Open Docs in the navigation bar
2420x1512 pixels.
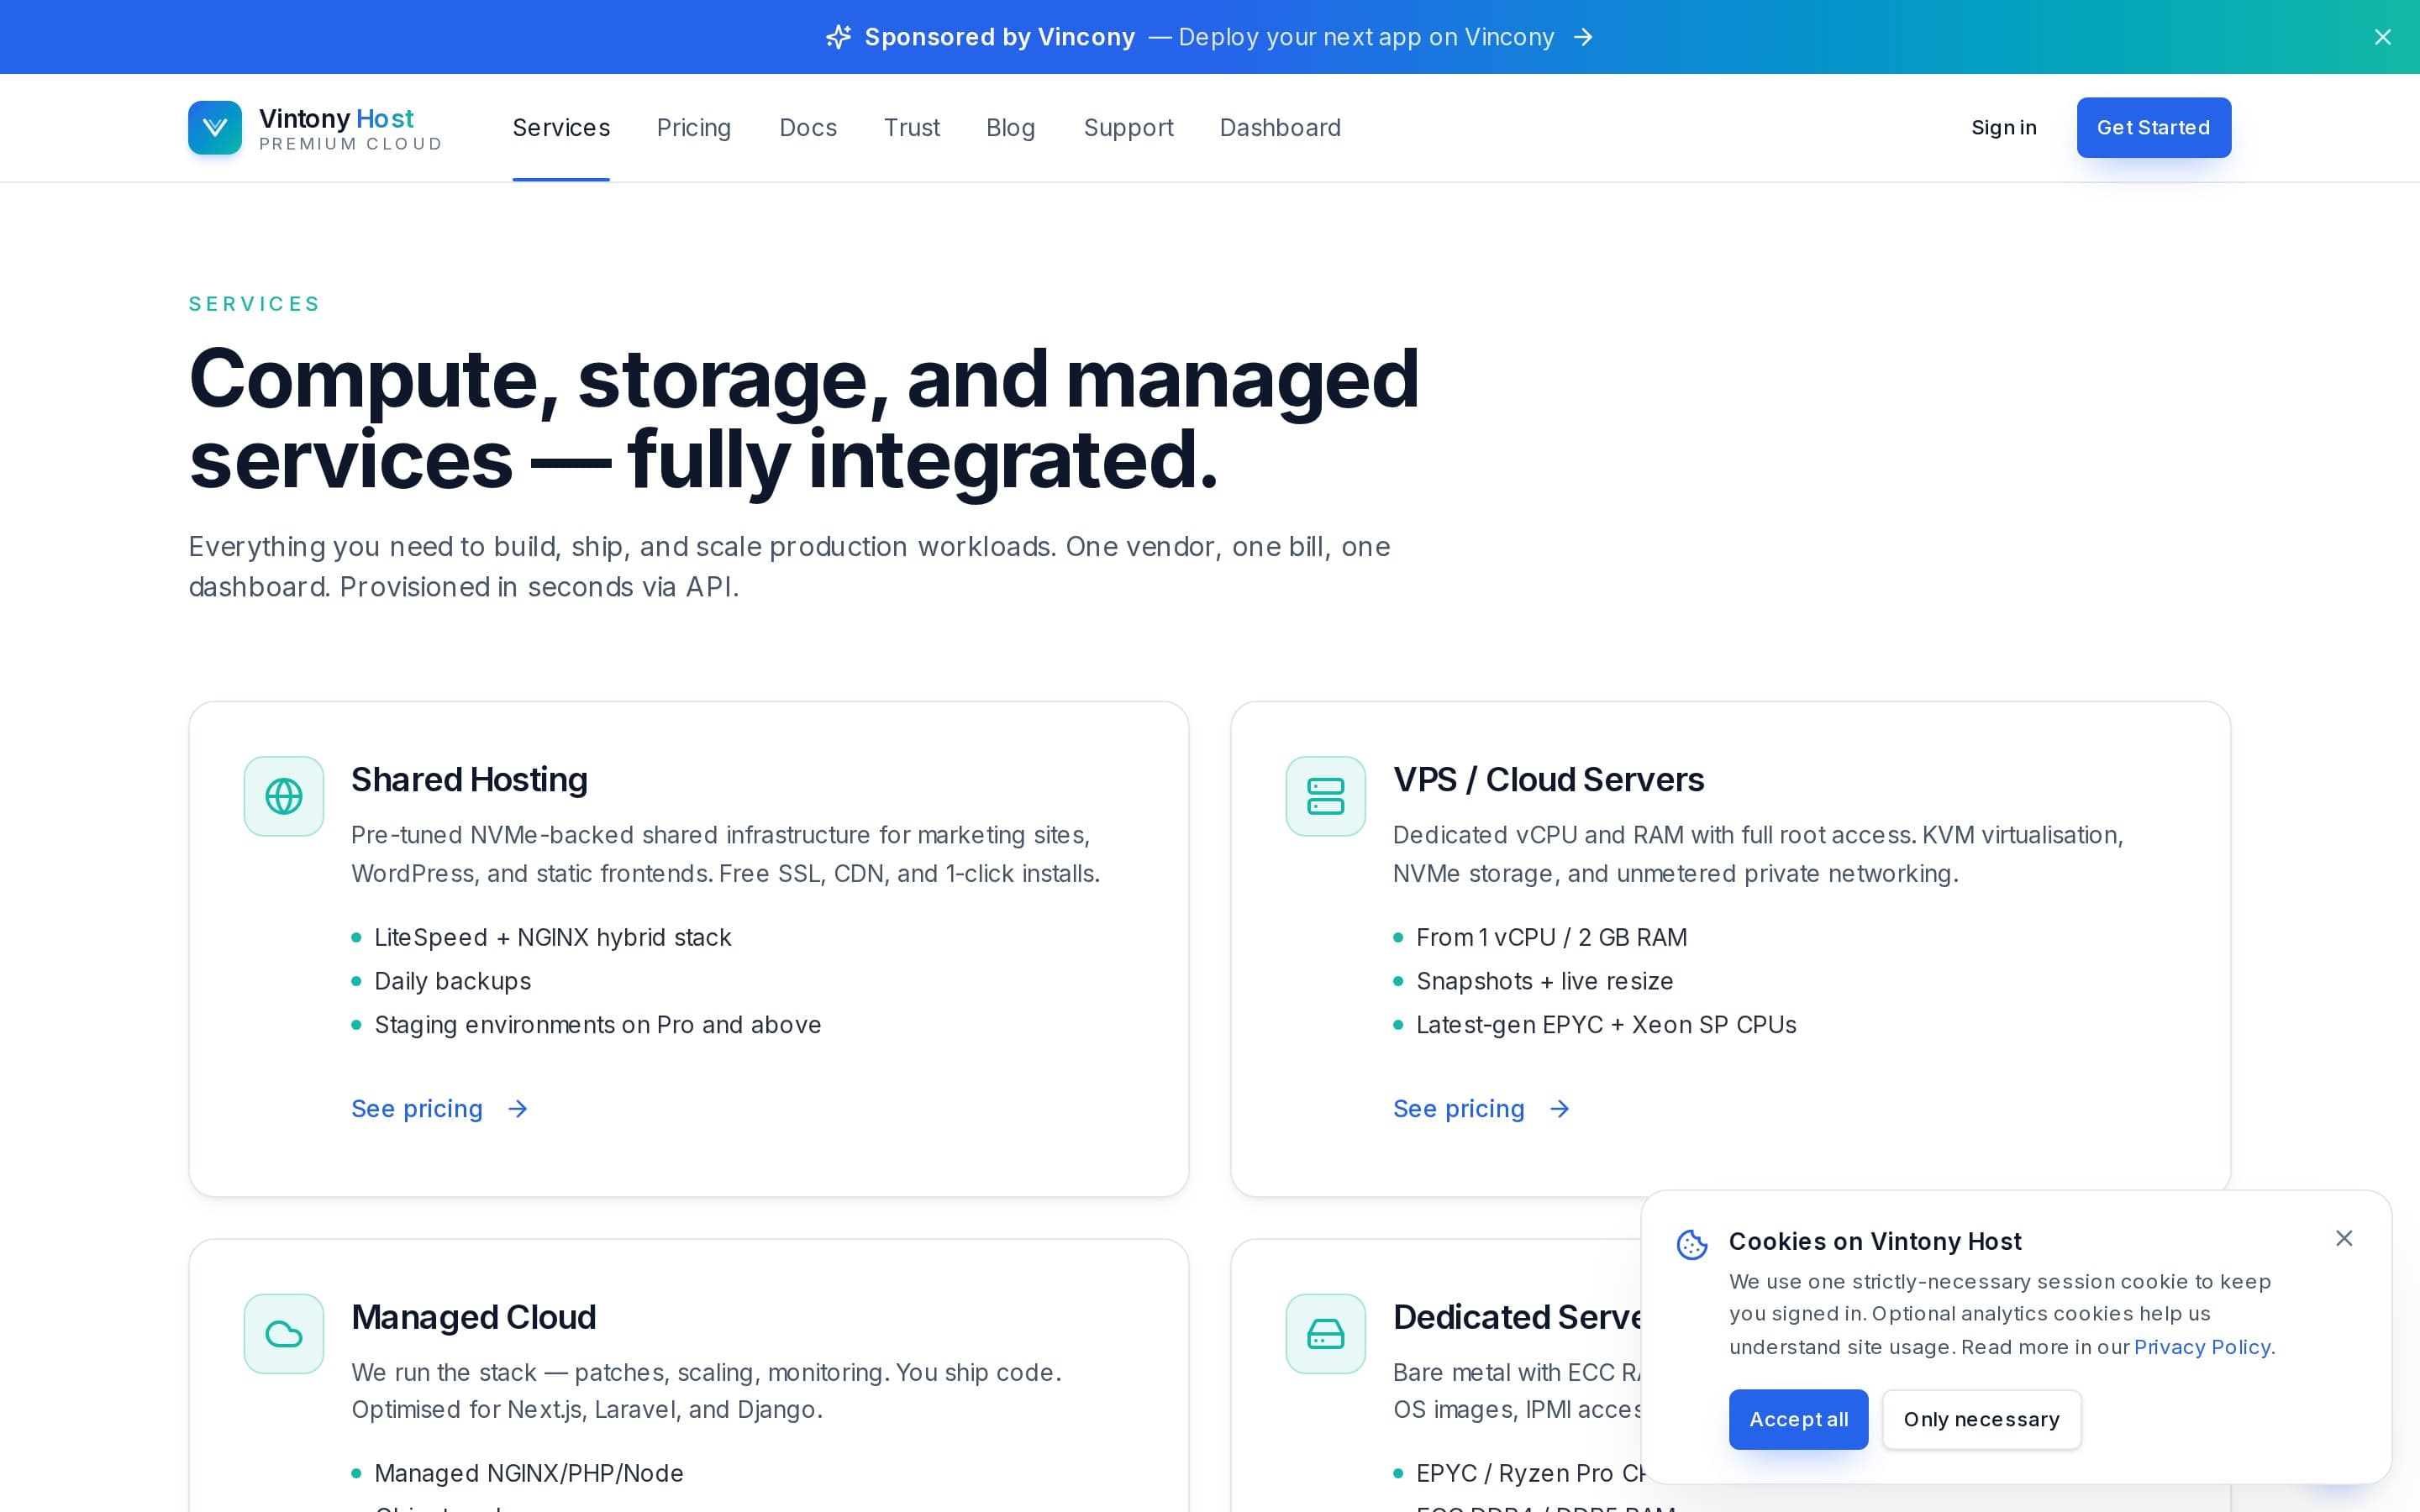pyautogui.click(x=808, y=128)
